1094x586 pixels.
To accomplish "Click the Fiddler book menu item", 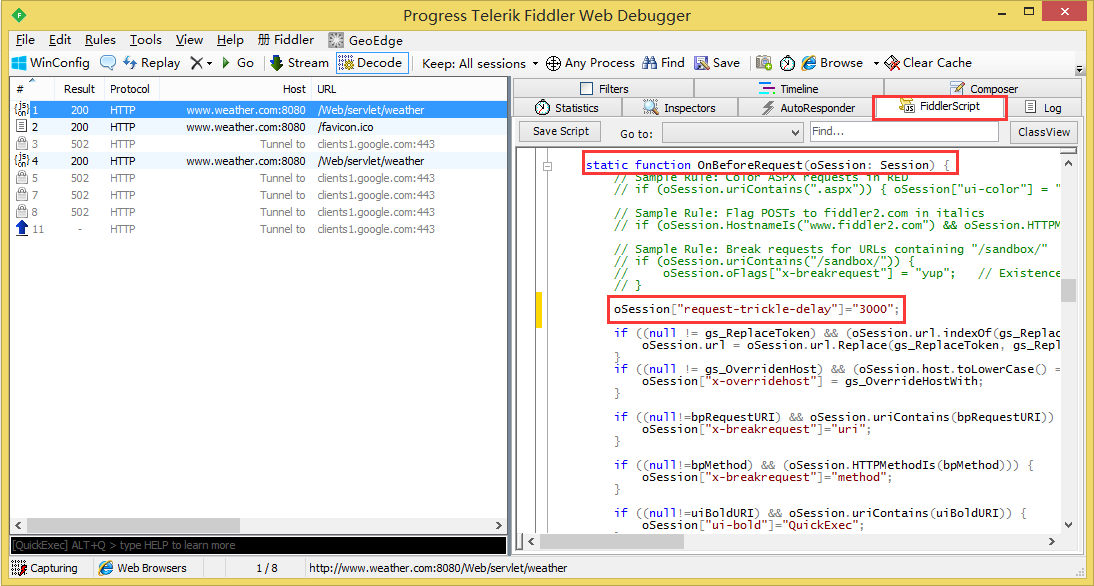I will (286, 40).
